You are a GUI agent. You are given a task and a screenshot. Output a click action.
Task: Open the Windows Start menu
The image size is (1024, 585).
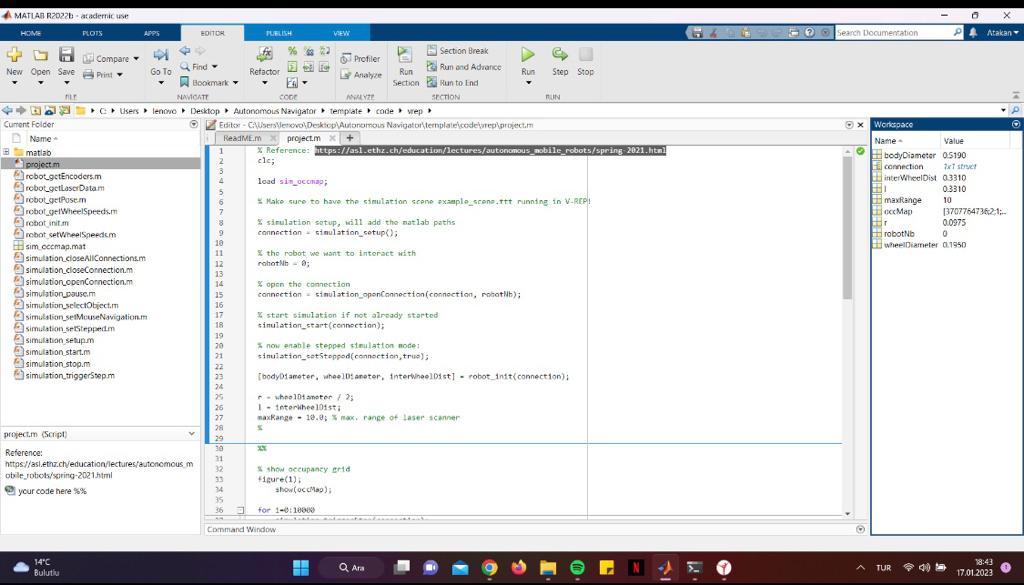(x=301, y=567)
